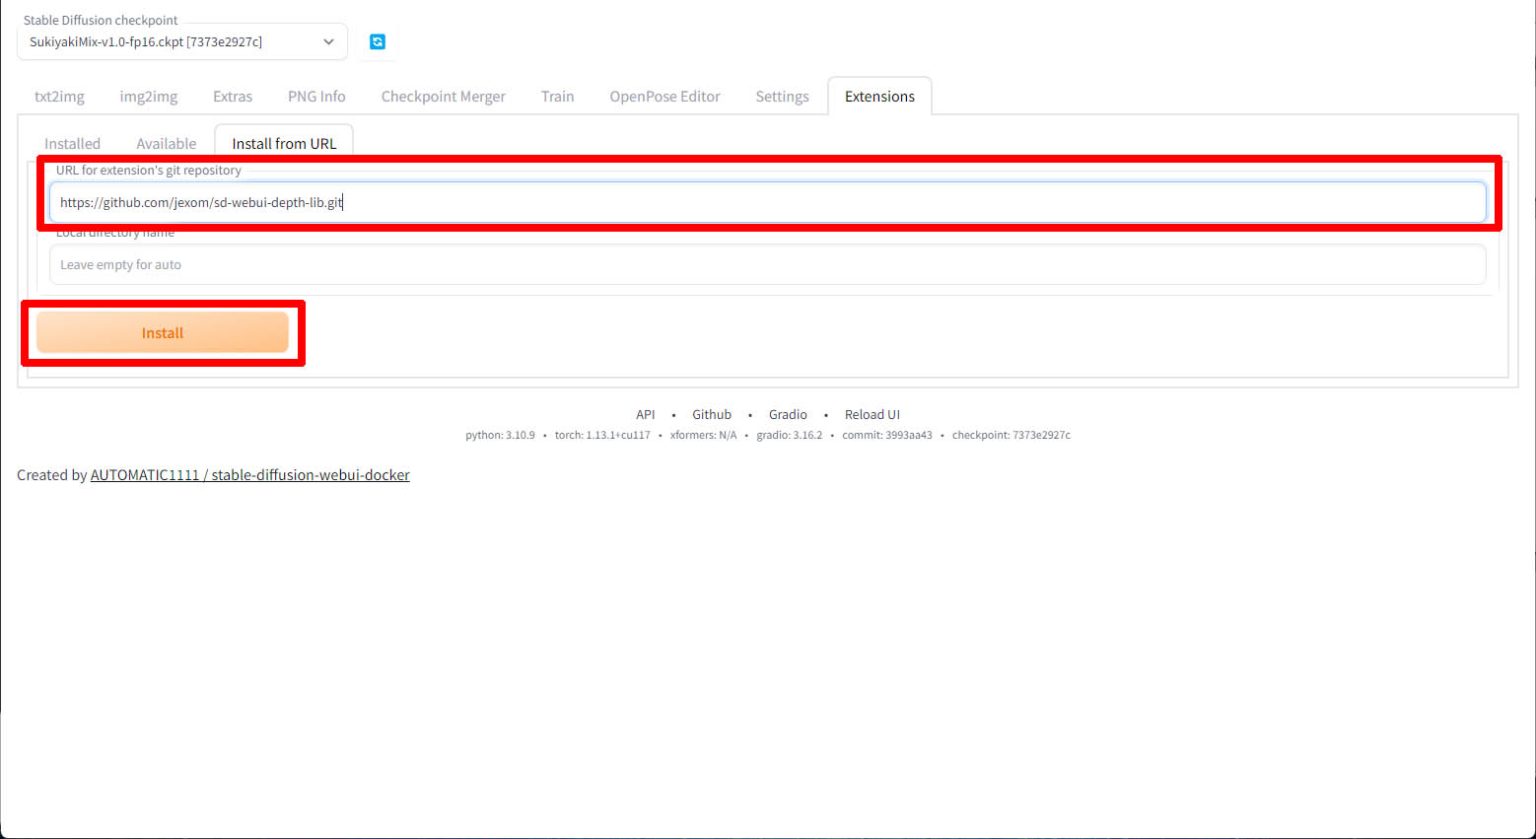The image size is (1536, 839).
Task: Open the OpenPose Editor tab
Action: point(664,97)
